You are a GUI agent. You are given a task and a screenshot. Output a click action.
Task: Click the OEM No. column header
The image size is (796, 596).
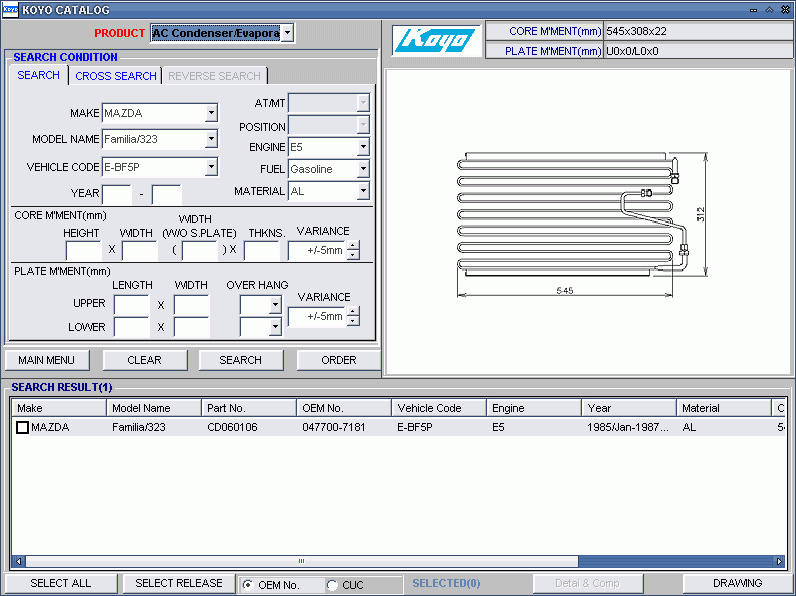344,408
